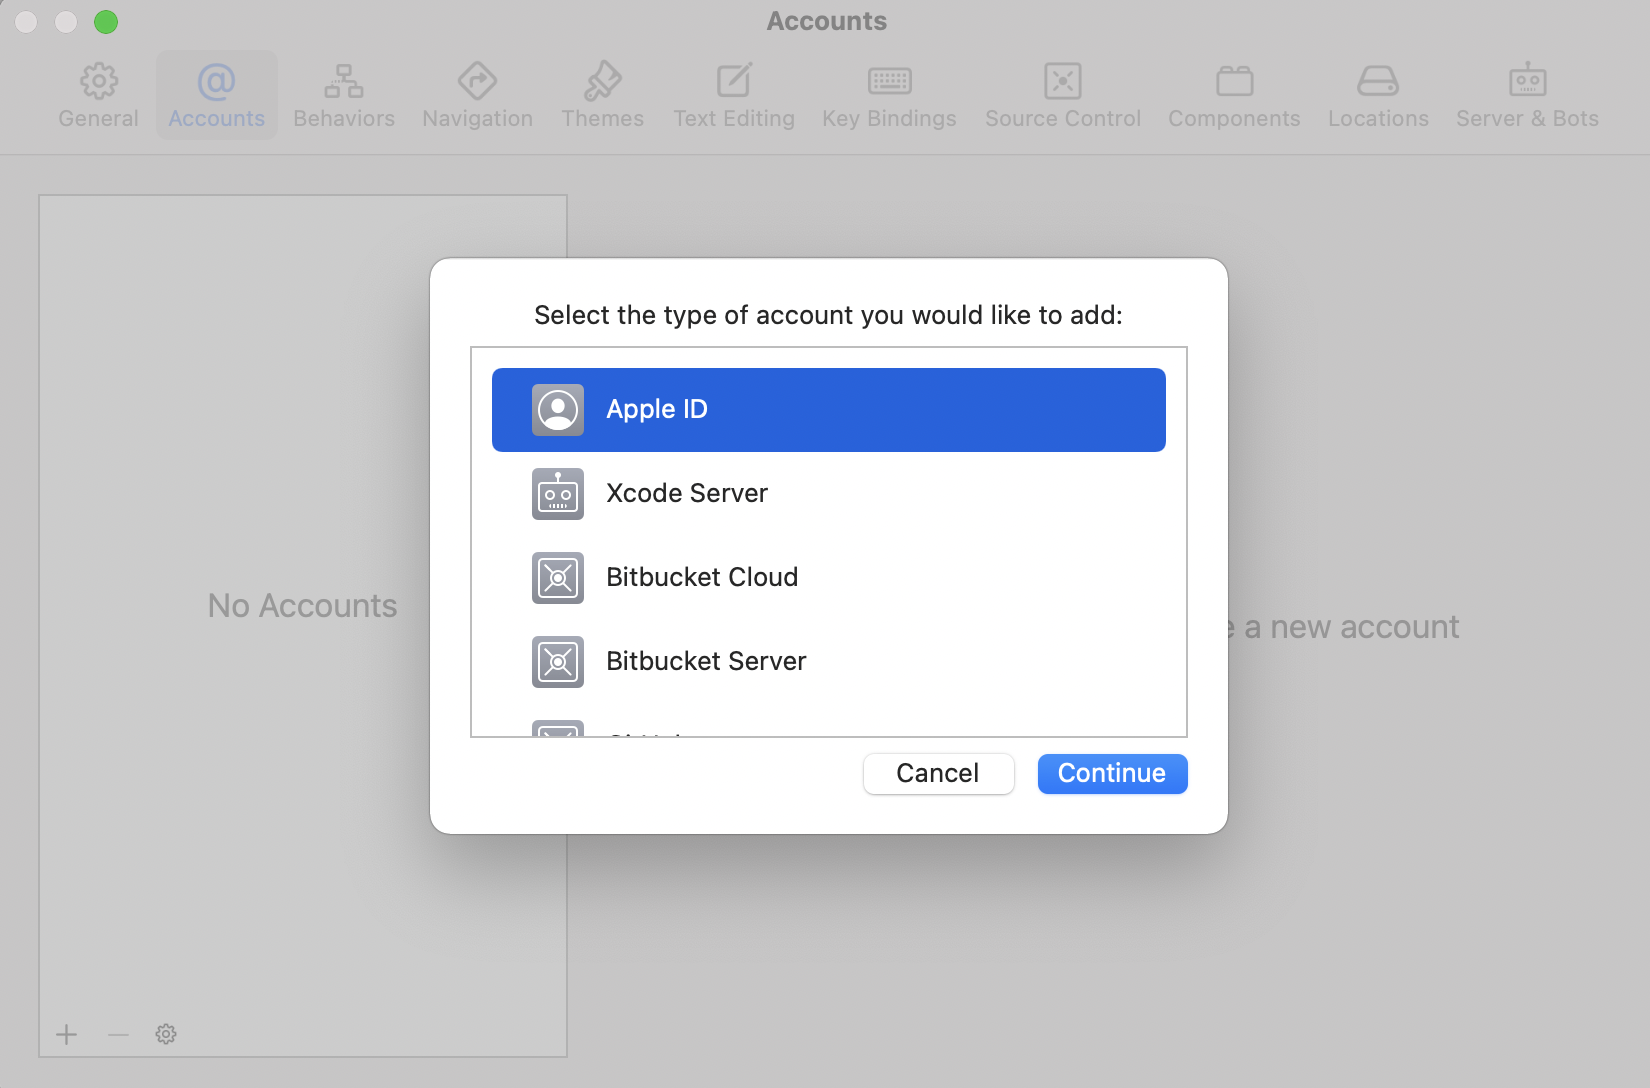Click the General tab label
1650x1088 pixels.
click(98, 119)
